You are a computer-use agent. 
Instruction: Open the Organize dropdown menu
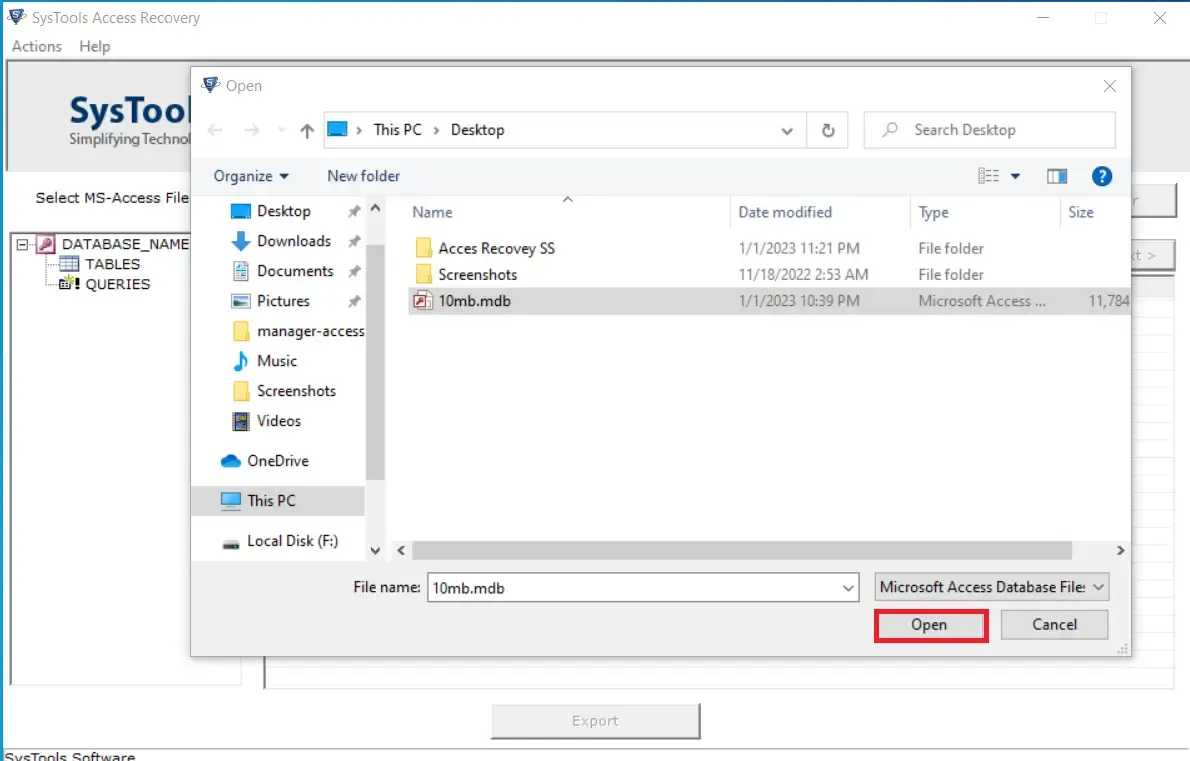pyautogui.click(x=251, y=176)
